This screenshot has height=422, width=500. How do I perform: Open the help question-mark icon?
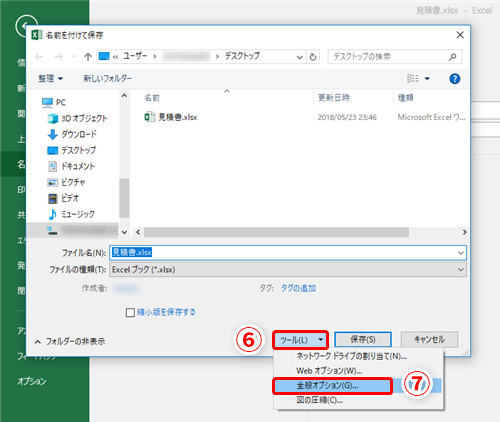455,79
